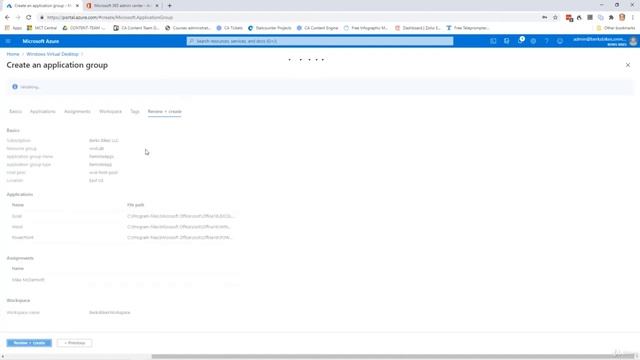Screen dimensions: 640x360
Task: Open Cloud Shell from the Azure header
Action: pyautogui.click(x=493, y=41)
